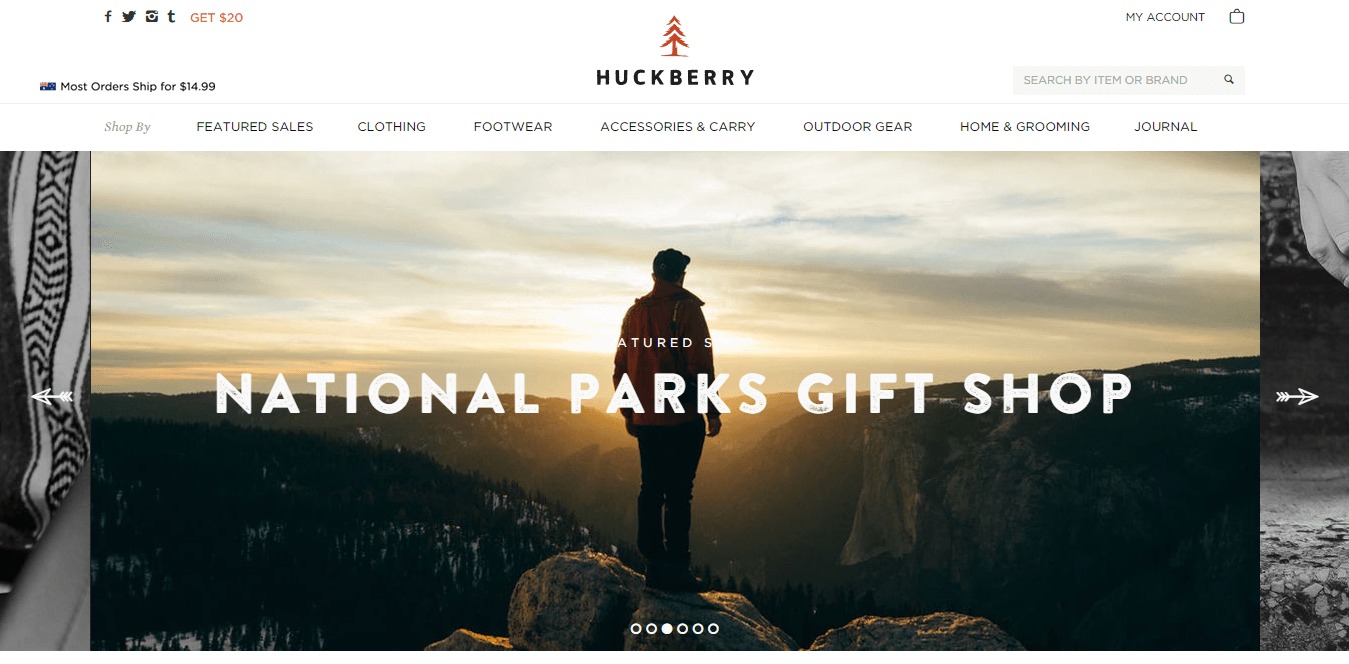The image size is (1349, 664).
Task: Select the last carousel dot
Action: tap(713, 628)
